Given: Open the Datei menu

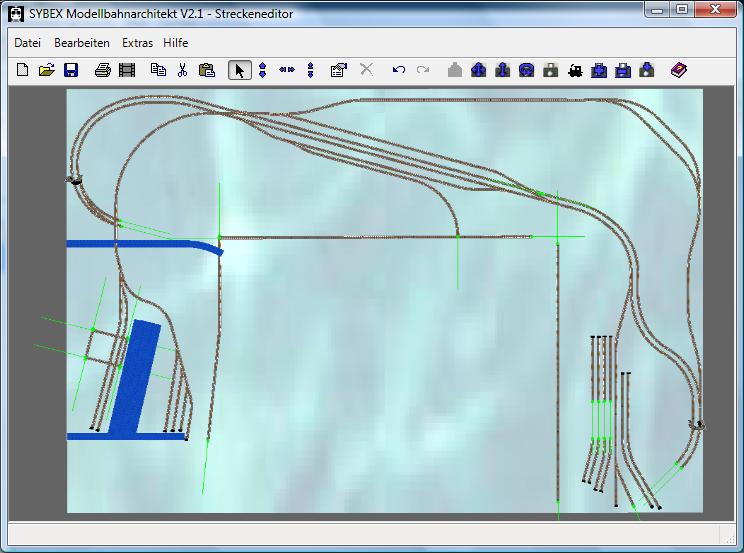Looking at the screenshot, I should pyautogui.click(x=27, y=43).
